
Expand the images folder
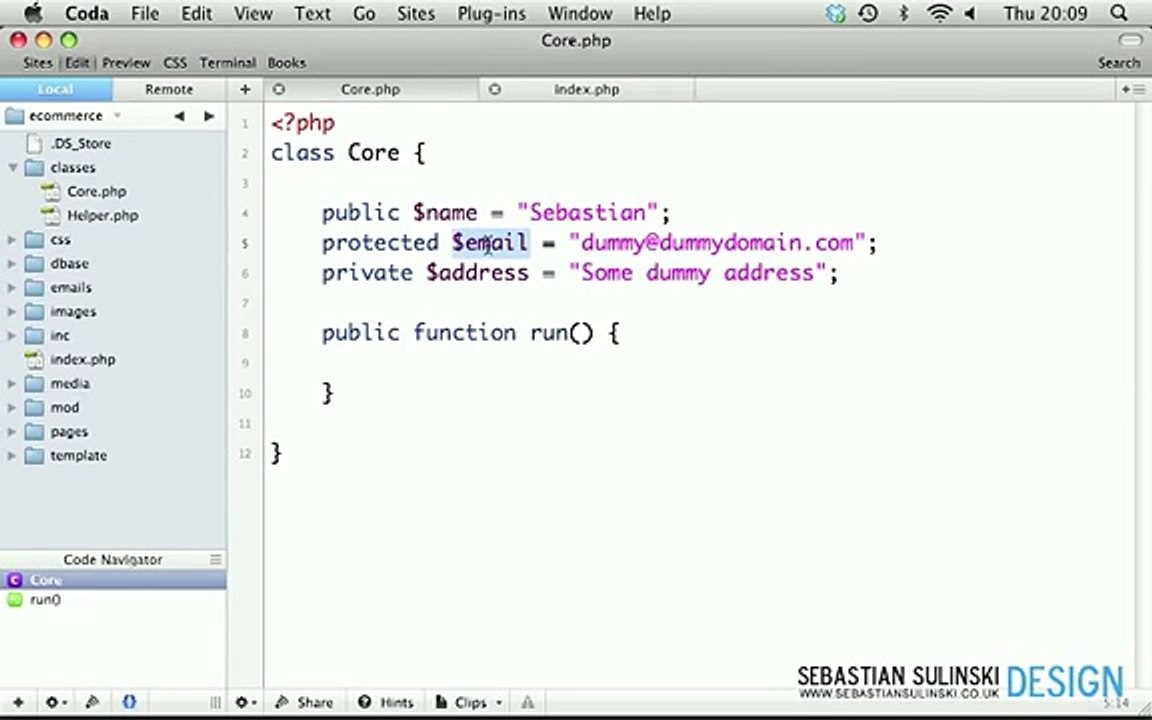[x=12, y=312]
